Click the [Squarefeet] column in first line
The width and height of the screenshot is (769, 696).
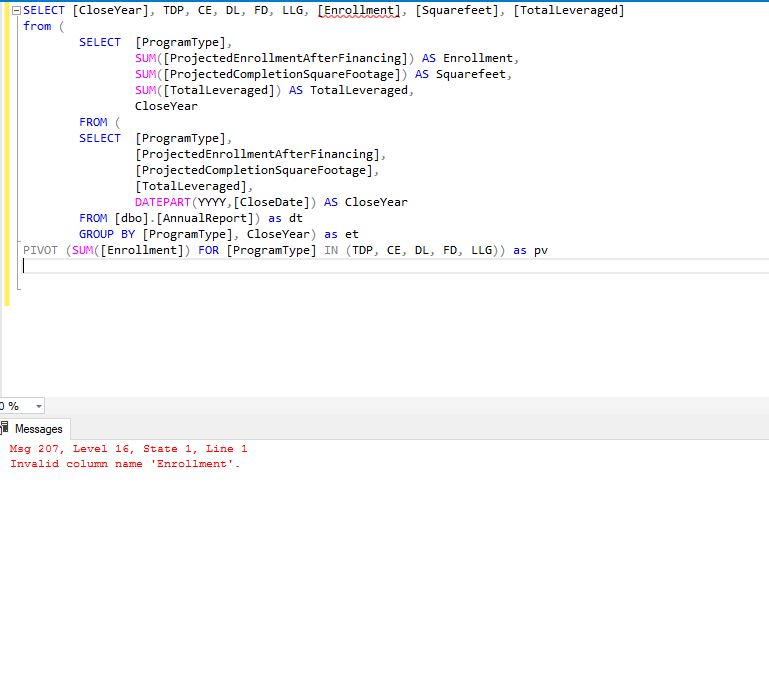click(x=457, y=10)
